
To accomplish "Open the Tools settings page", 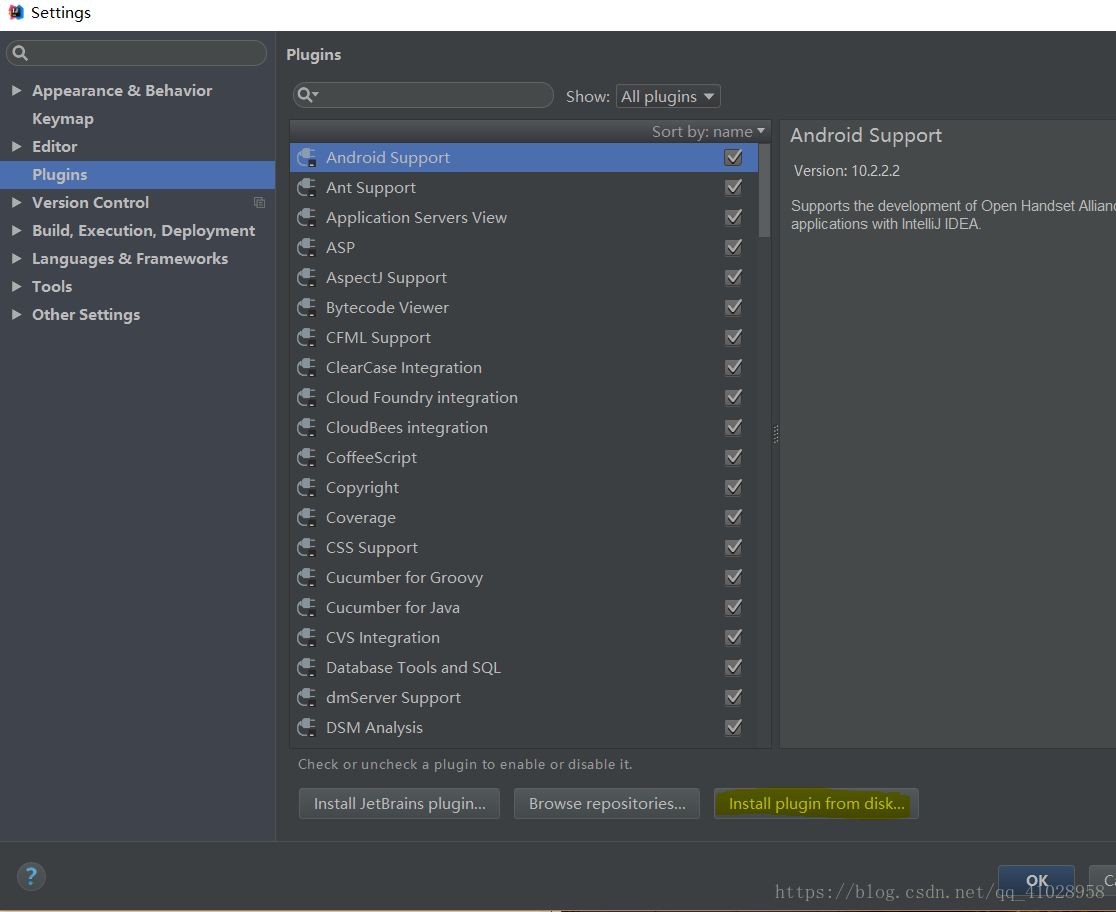I will point(52,286).
